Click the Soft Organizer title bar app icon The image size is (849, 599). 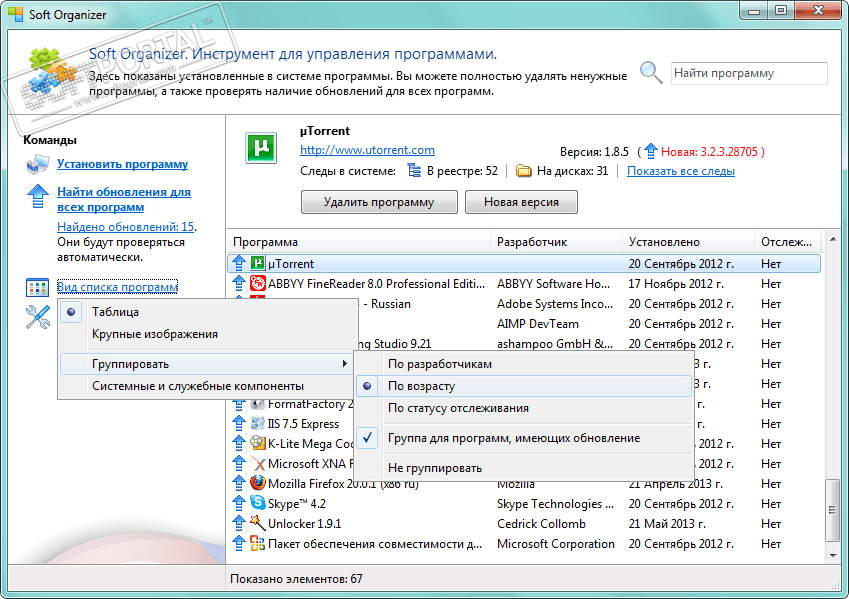pos(16,14)
